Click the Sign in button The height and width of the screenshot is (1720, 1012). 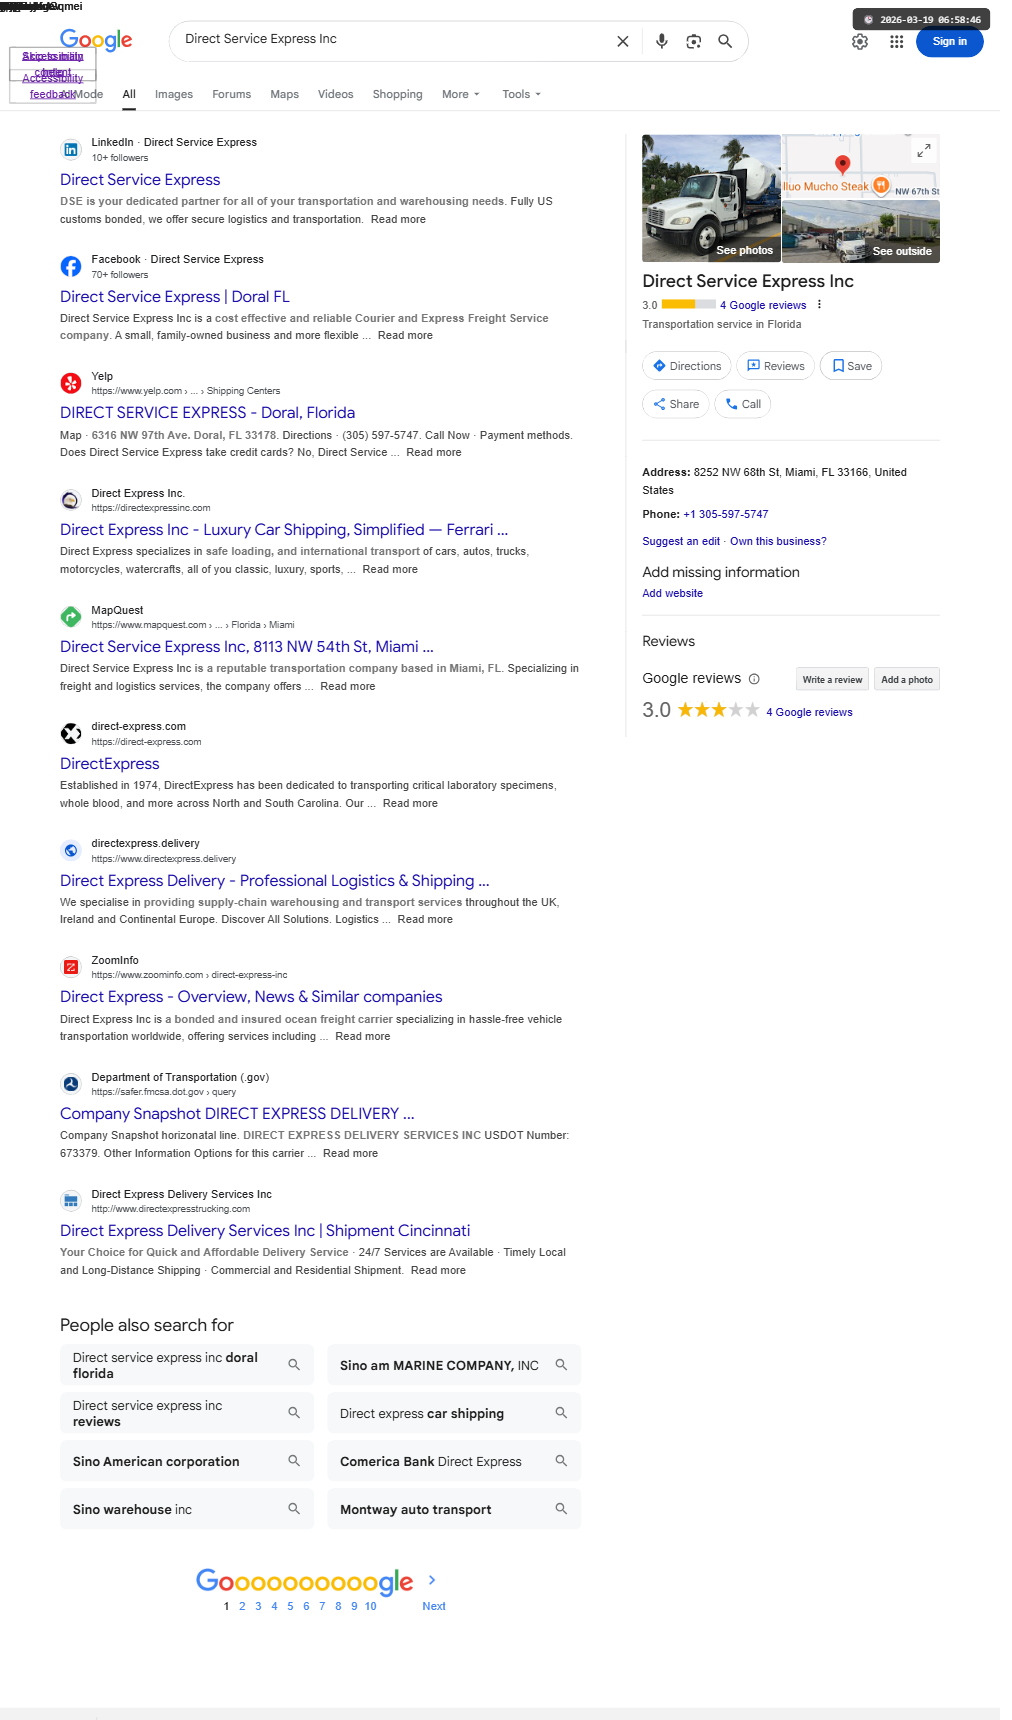click(x=949, y=42)
